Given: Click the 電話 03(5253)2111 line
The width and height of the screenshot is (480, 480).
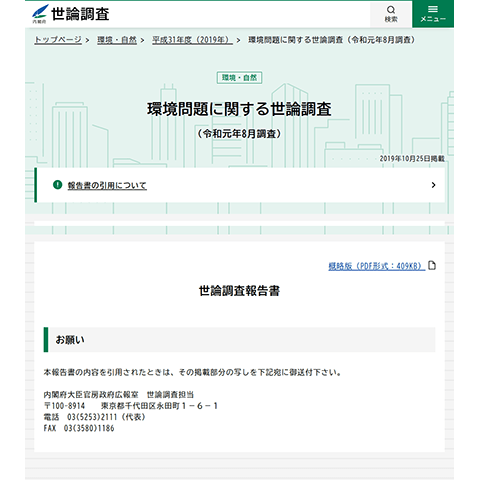Looking at the screenshot, I should click(x=94, y=417).
